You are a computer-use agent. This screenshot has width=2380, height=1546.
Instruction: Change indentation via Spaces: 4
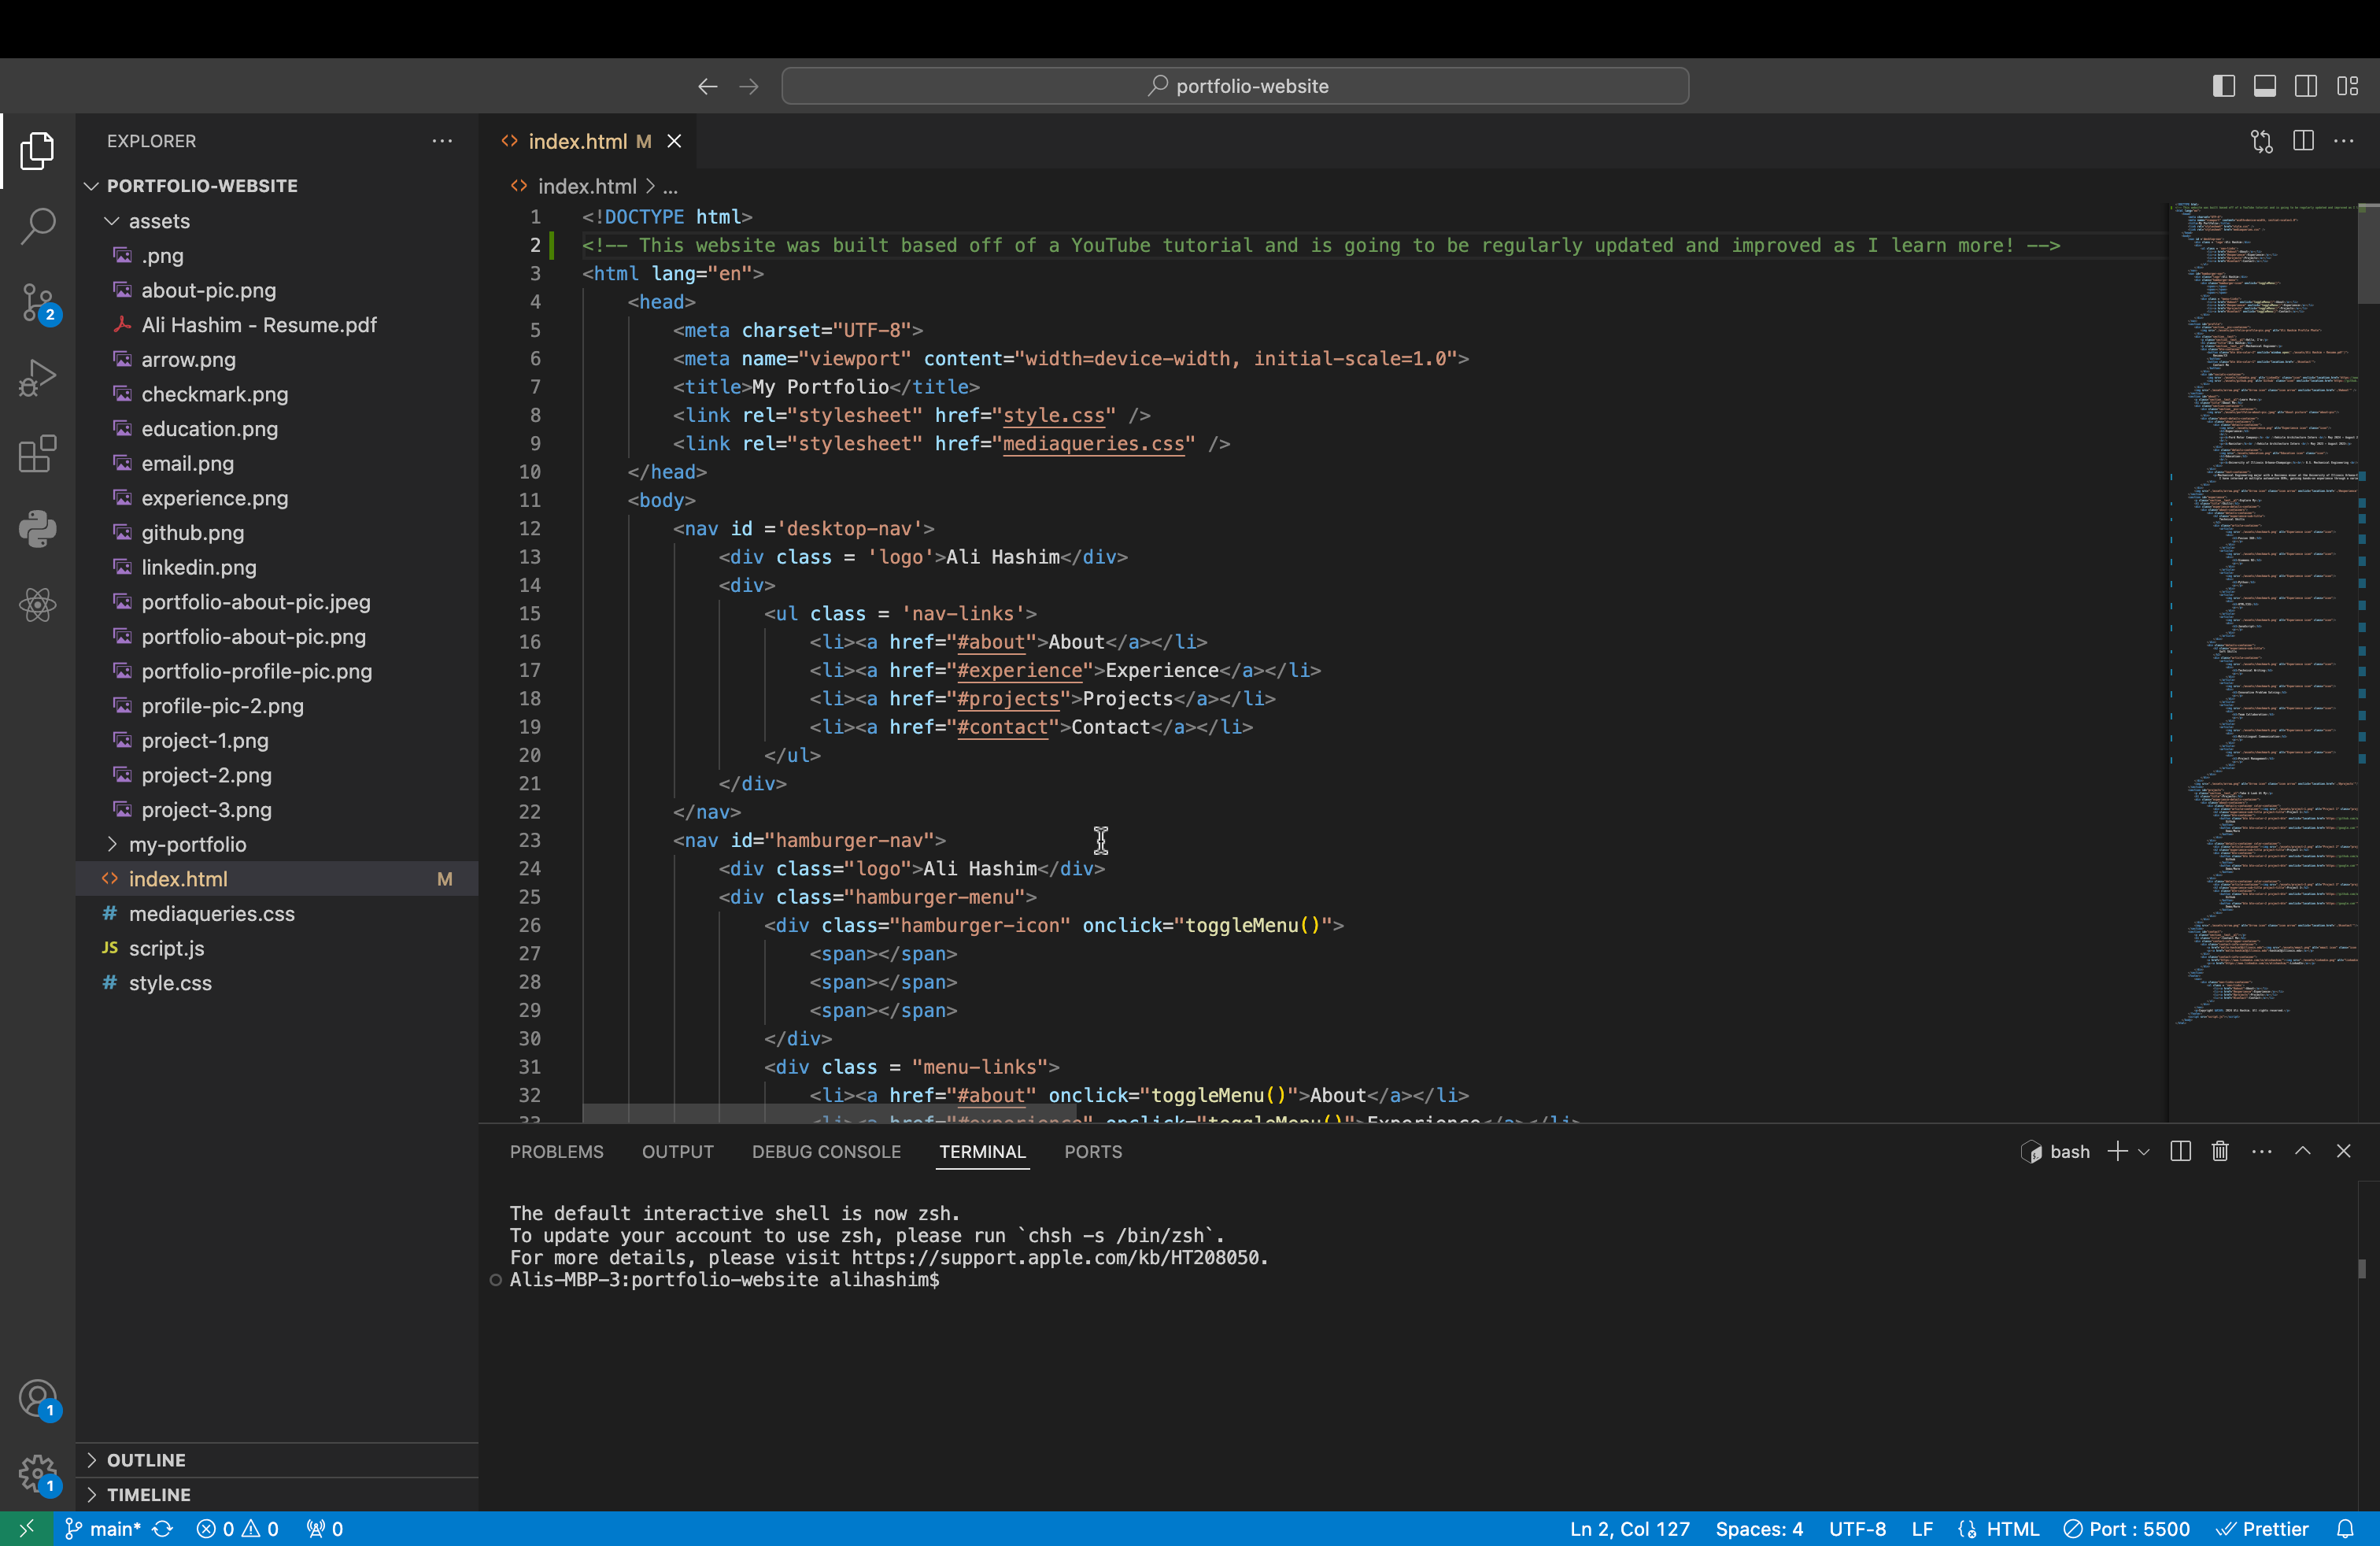[x=1759, y=1528]
